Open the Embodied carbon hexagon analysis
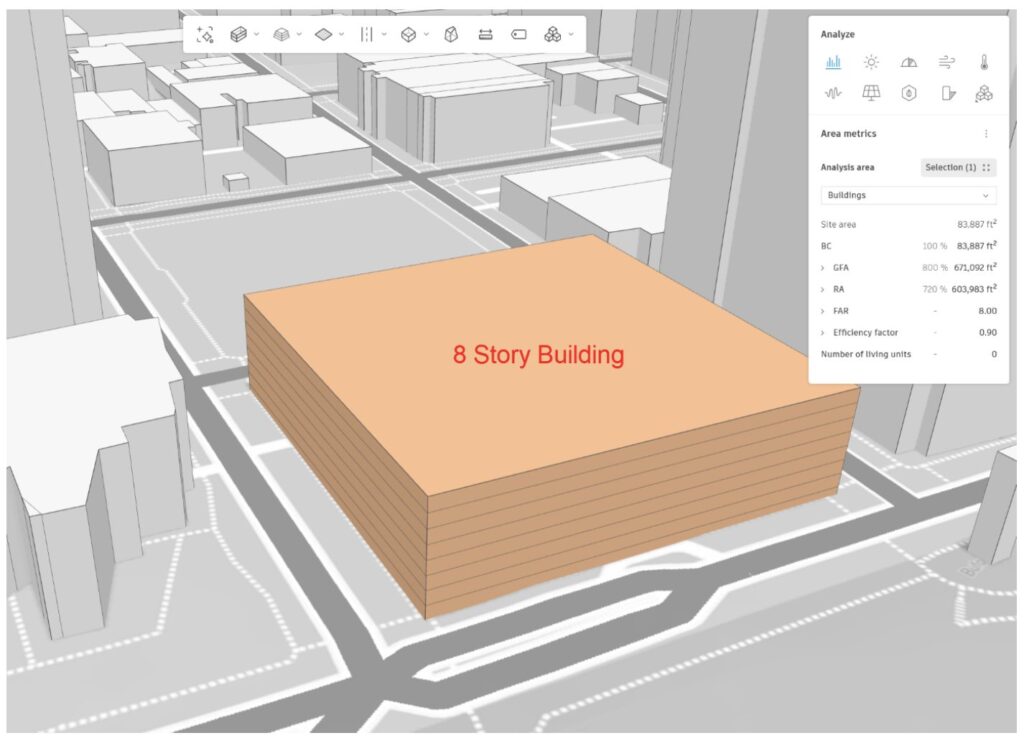Image resolution: width=1024 pixels, height=738 pixels. (x=908, y=93)
